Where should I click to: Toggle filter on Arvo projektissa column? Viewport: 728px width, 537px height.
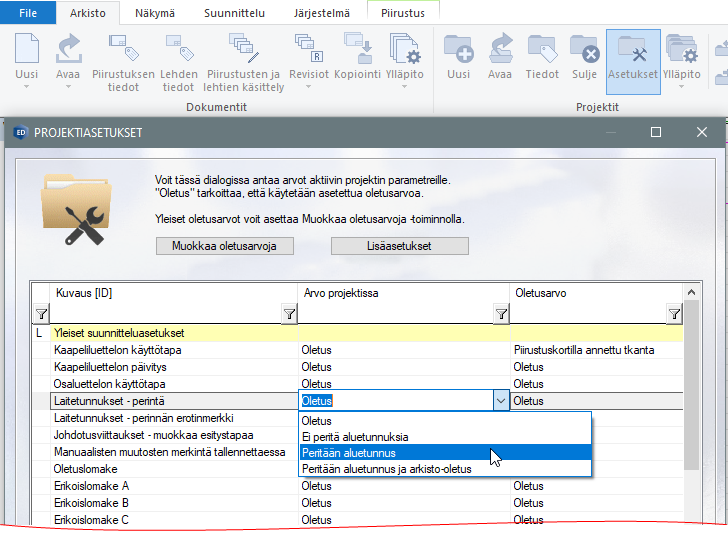point(500,315)
